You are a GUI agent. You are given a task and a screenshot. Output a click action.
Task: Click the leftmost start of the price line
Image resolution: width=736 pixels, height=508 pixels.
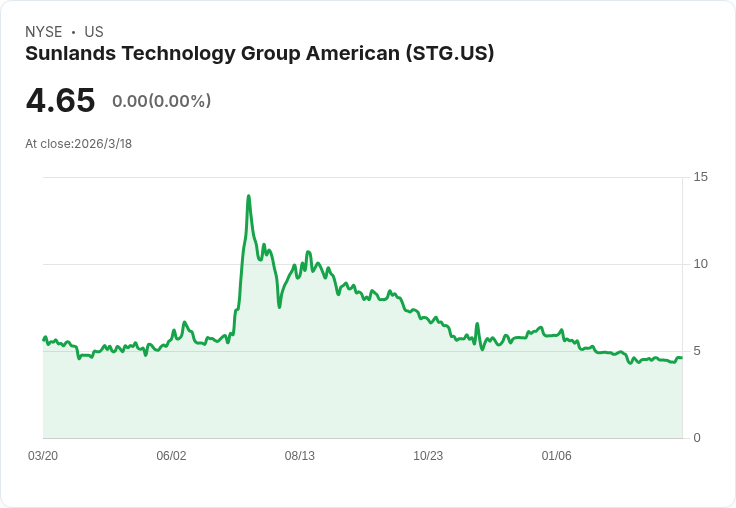[44, 339]
